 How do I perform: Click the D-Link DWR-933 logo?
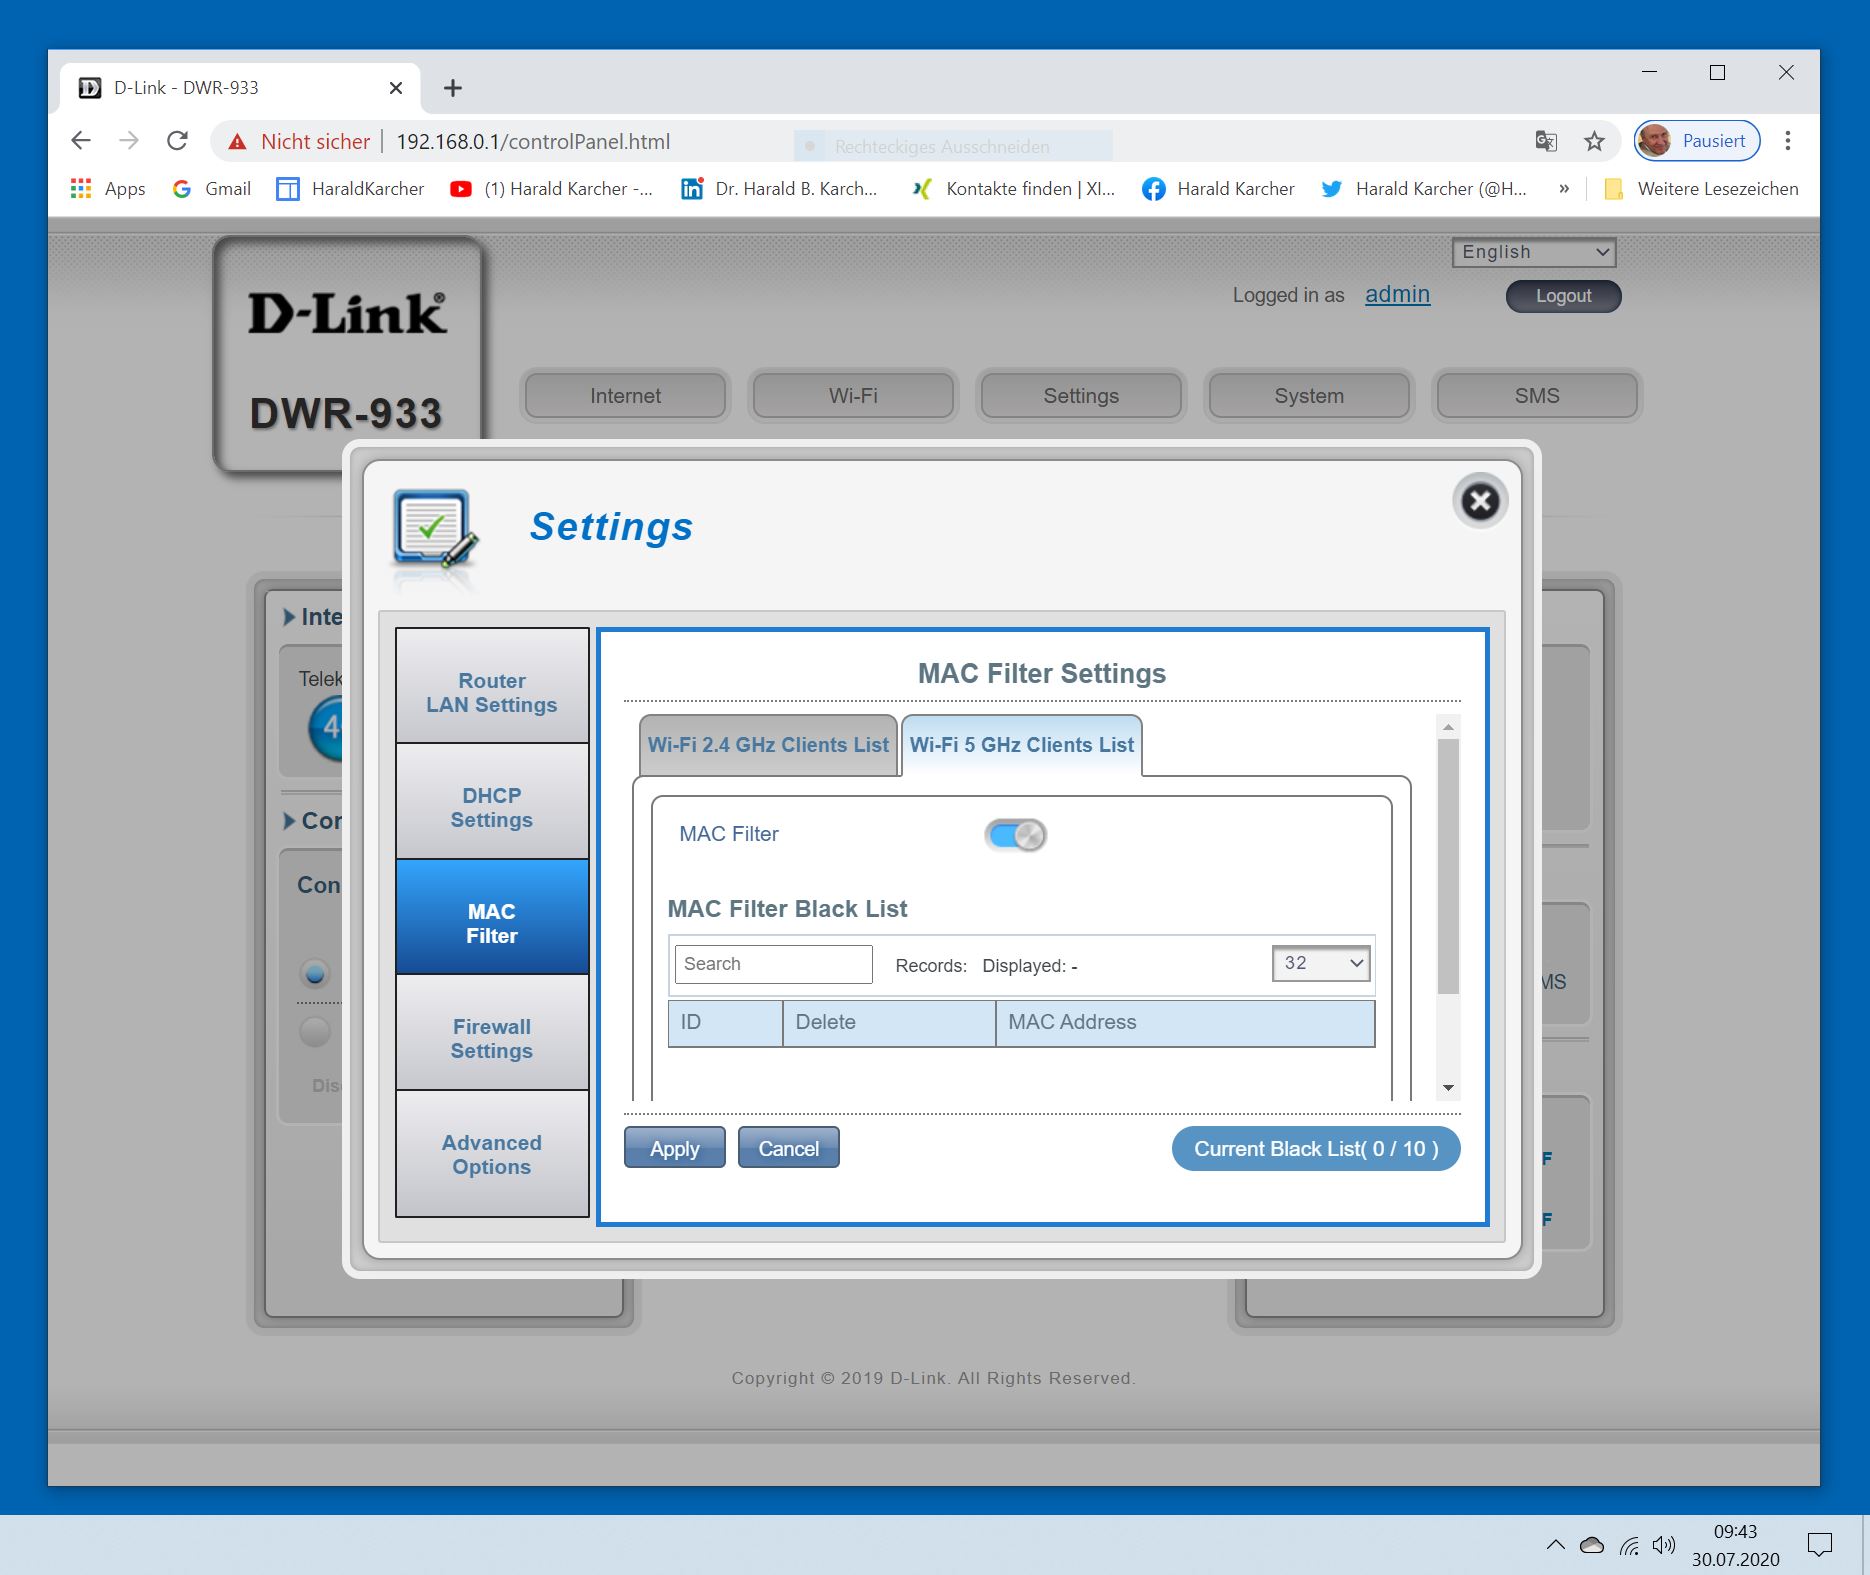click(347, 355)
